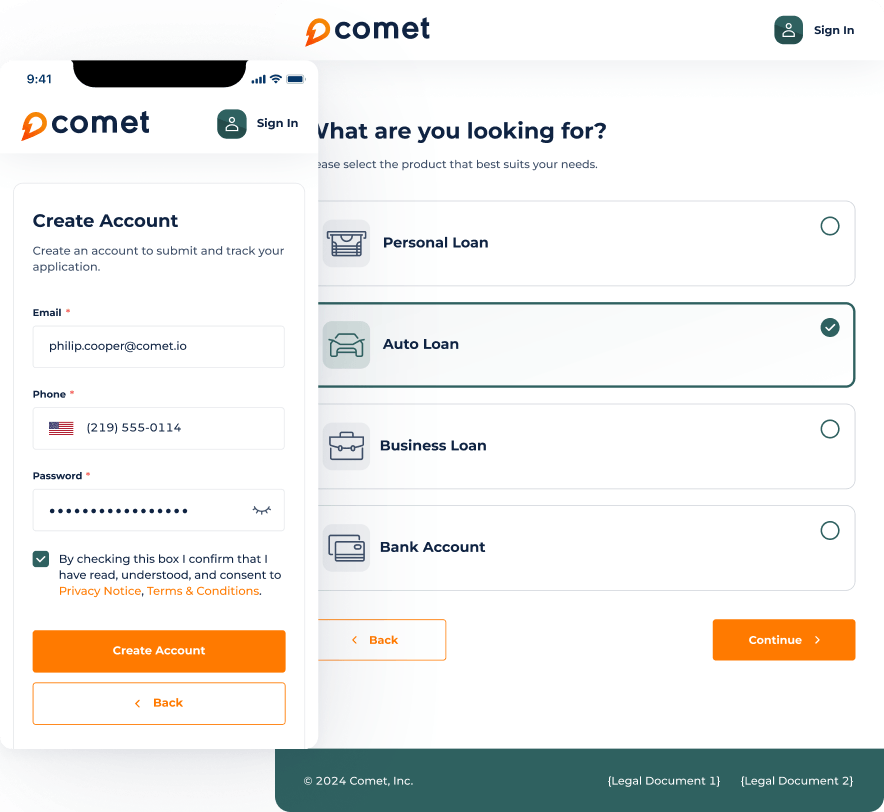
Task: Uncheck the privacy consent checkbox
Action: [x=41, y=559]
